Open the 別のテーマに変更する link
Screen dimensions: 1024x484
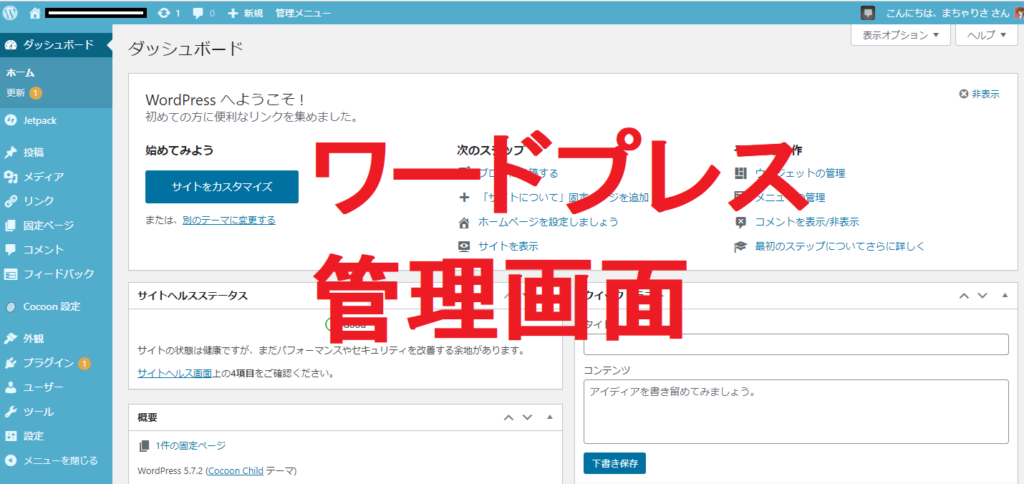[229, 220]
